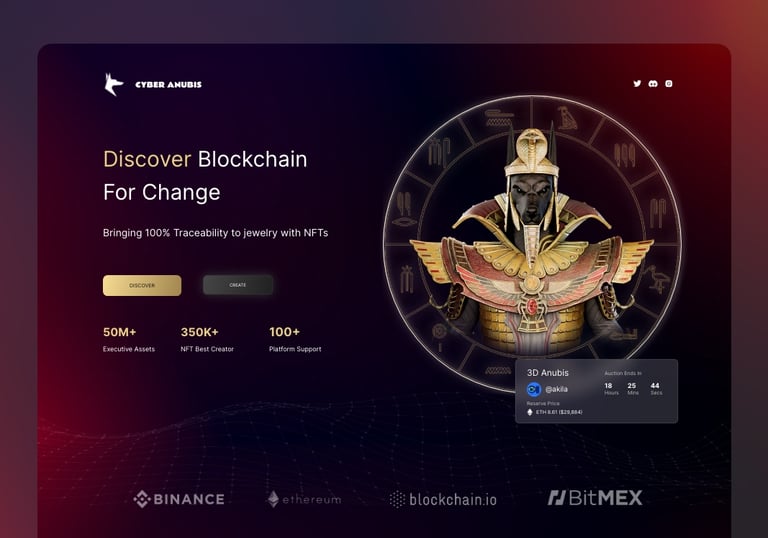Viewport: 768px width, 538px height.
Task: Click the 100+ Platform Support stat
Action: click(x=295, y=339)
